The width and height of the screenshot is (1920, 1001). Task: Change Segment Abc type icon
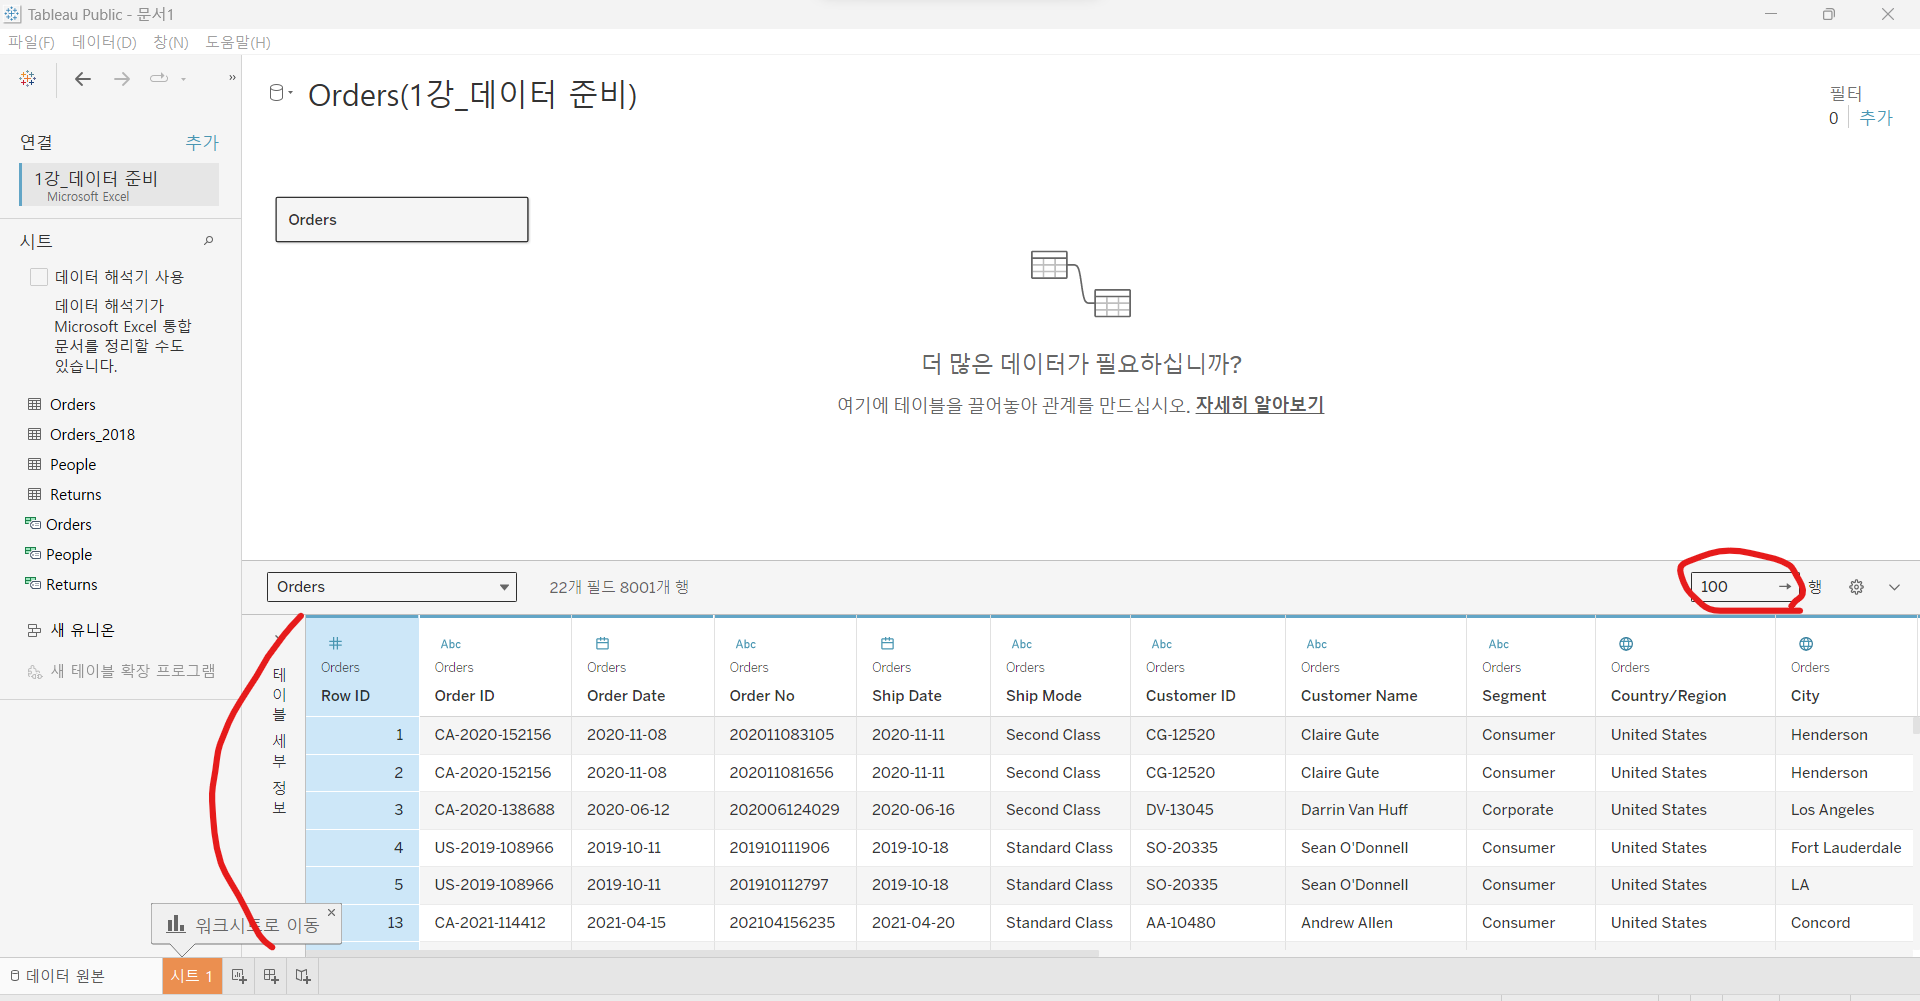(1499, 644)
